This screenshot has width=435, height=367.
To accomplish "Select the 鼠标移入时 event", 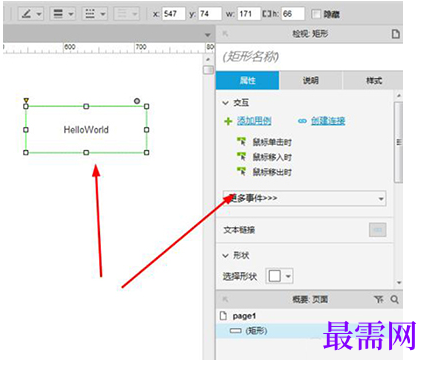I will 272,157.
